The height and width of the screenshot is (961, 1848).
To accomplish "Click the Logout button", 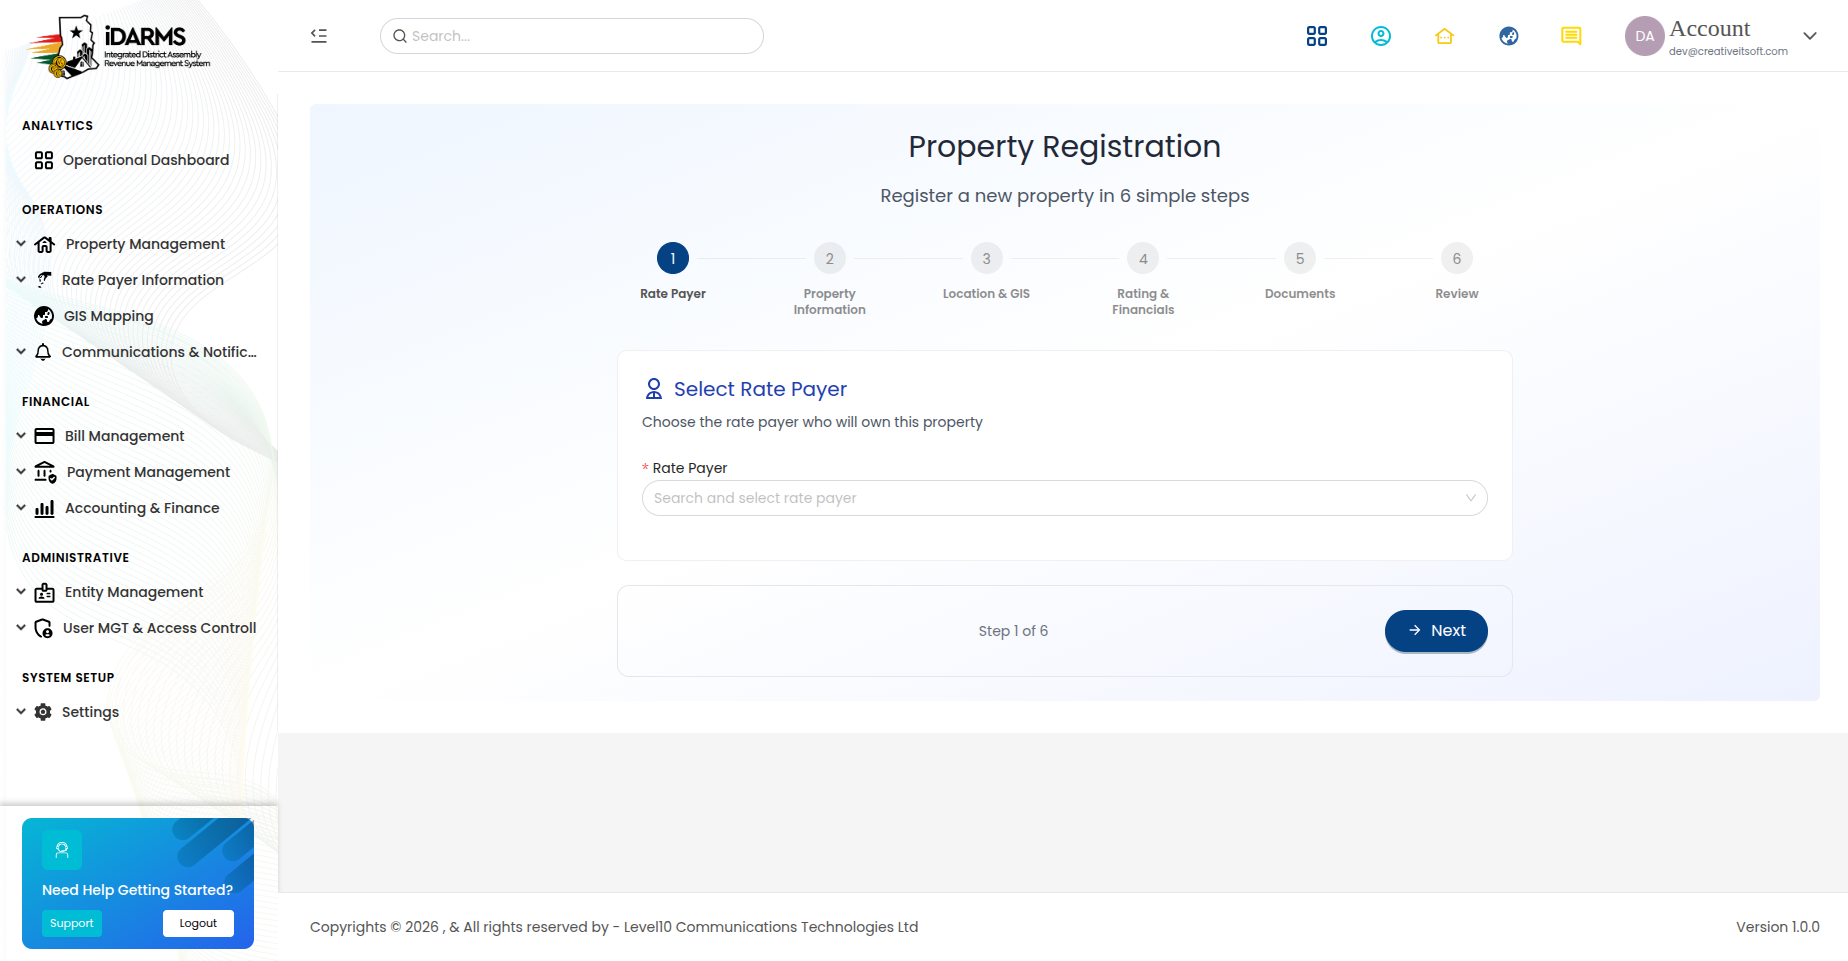I will pos(198,923).
